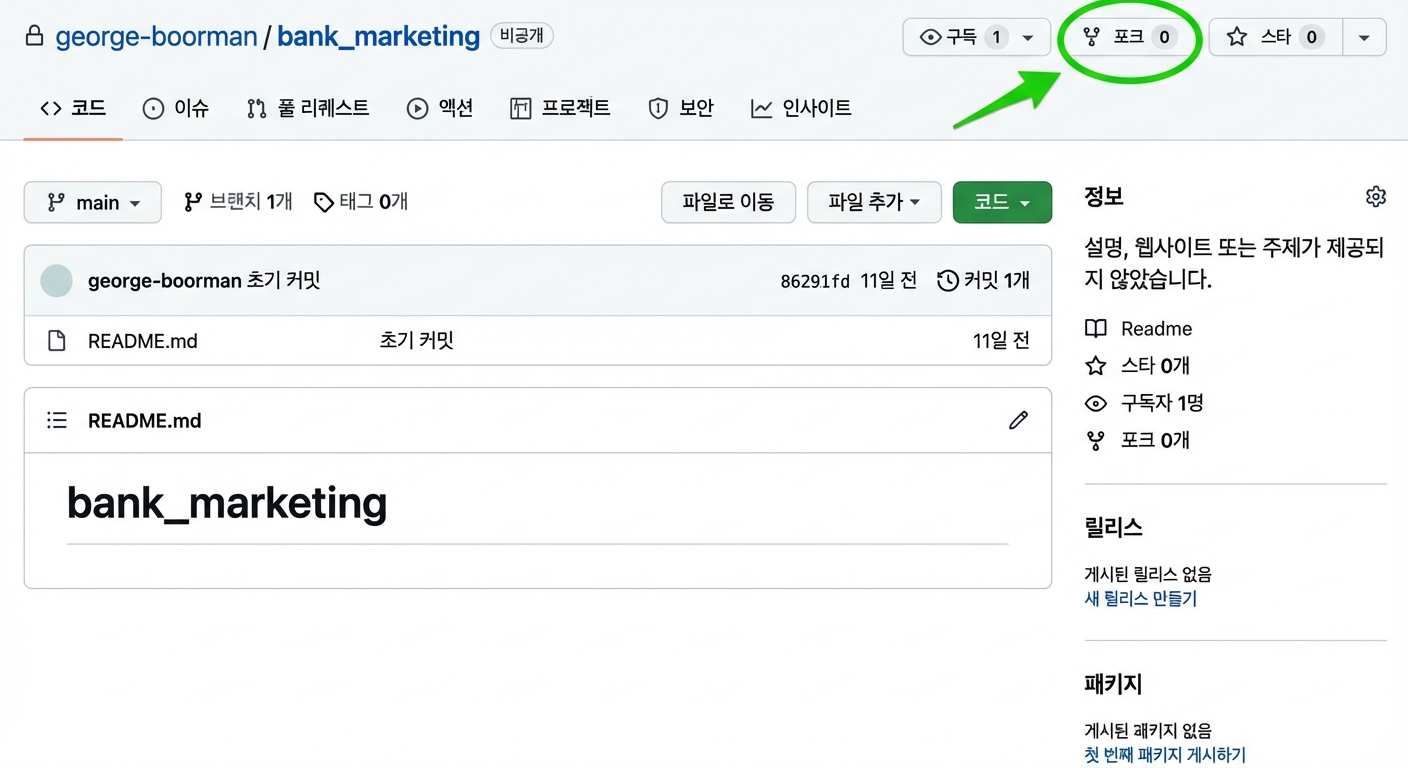The width and height of the screenshot is (1408, 768).
Task: Click the README.md title in readme header
Action: 144,421
